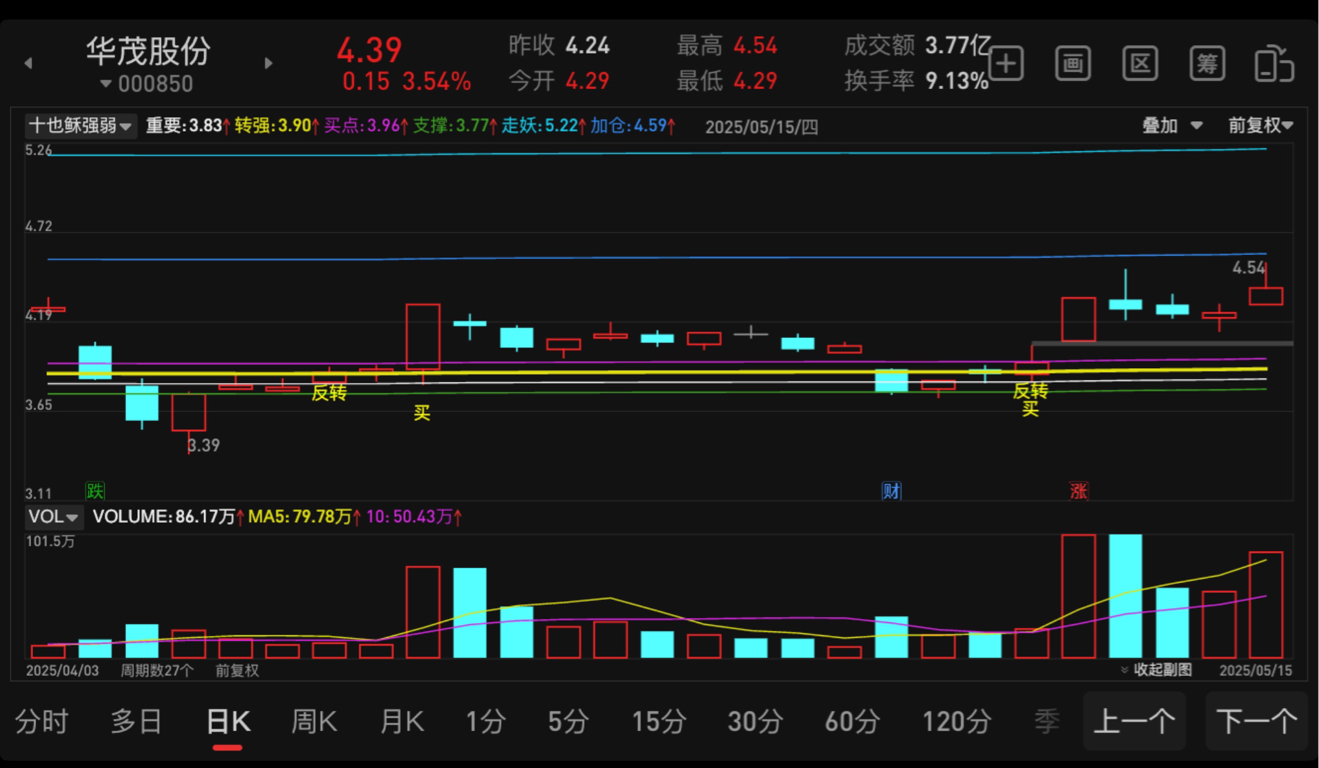Click the 昨收 4.24 value

pos(587,46)
